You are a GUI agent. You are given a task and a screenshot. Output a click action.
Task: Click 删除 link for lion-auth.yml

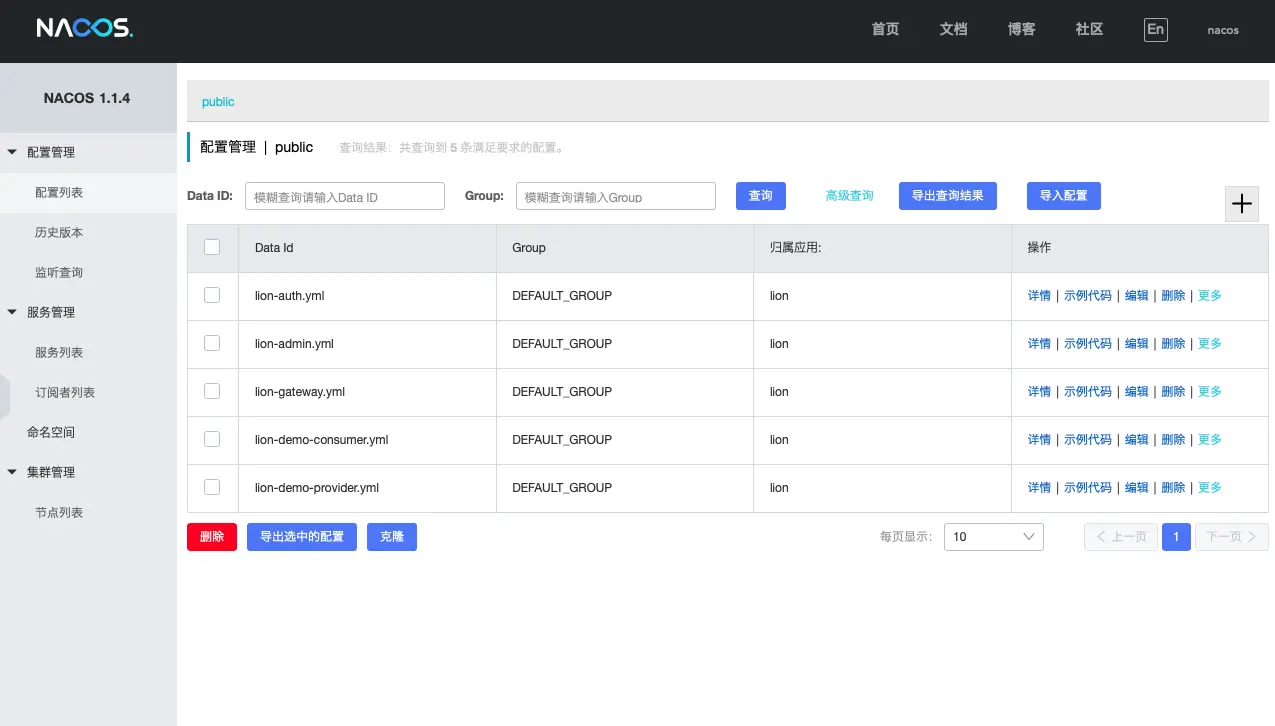(x=1173, y=296)
